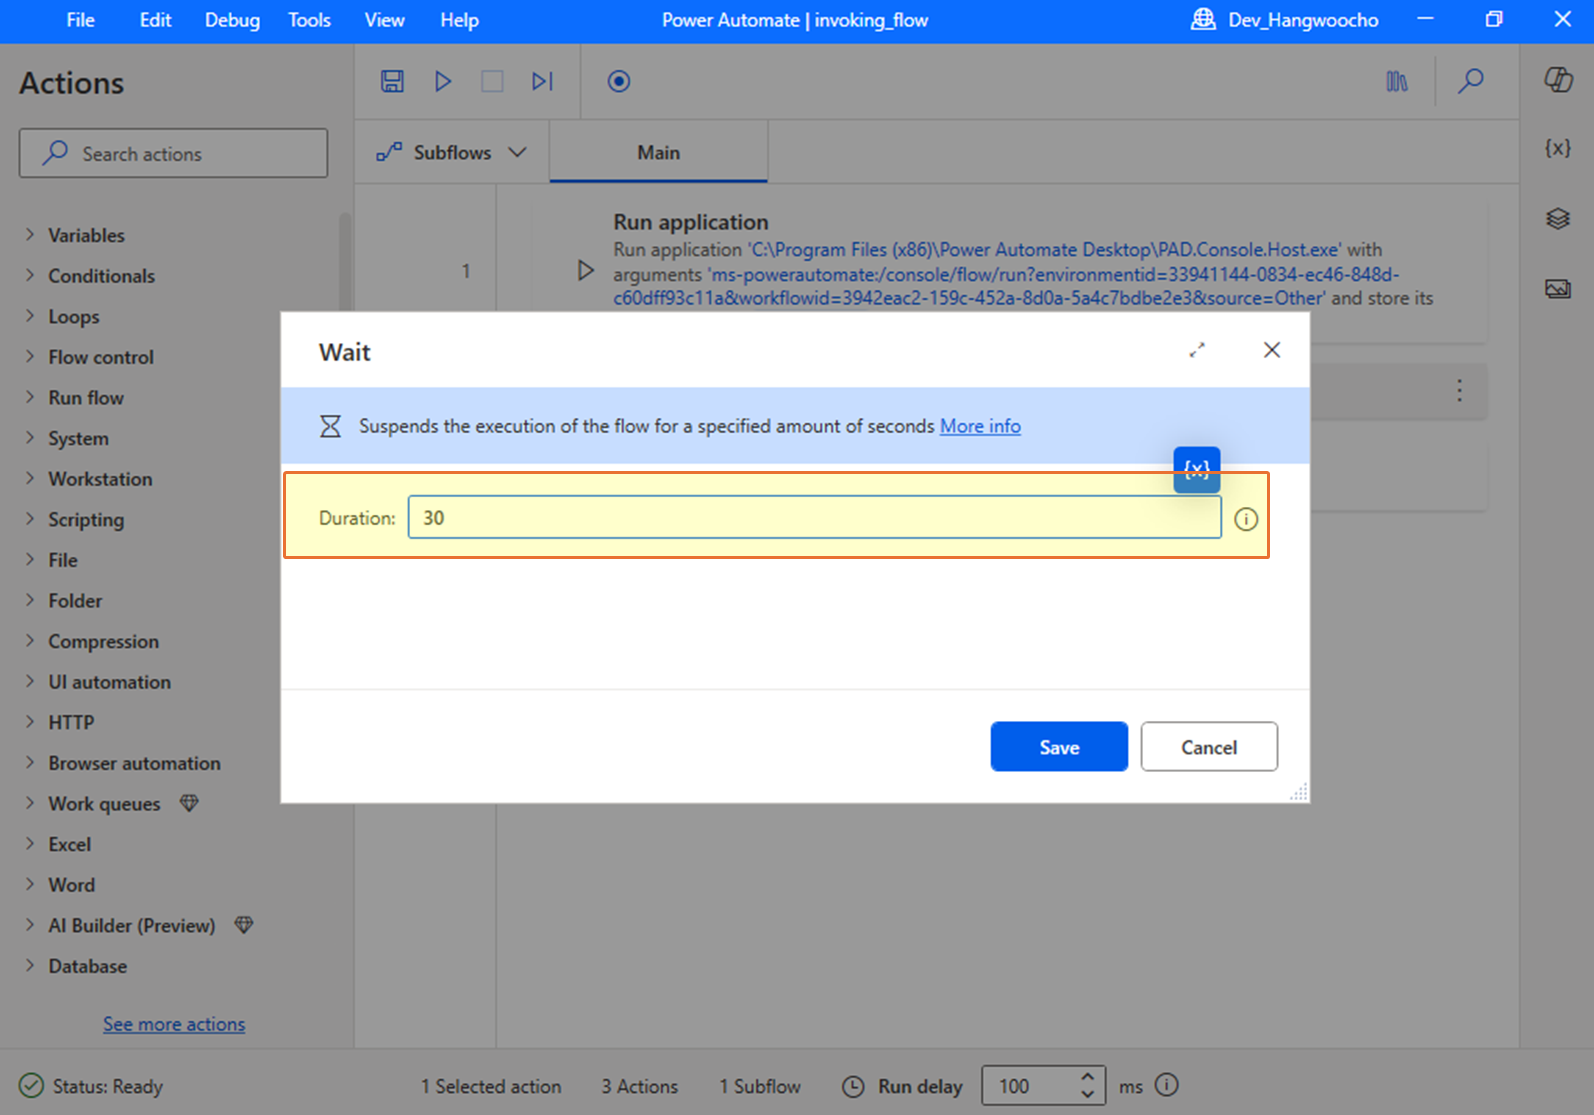The image size is (1594, 1115).
Task: Open the Assets library icon
Action: [1397, 81]
